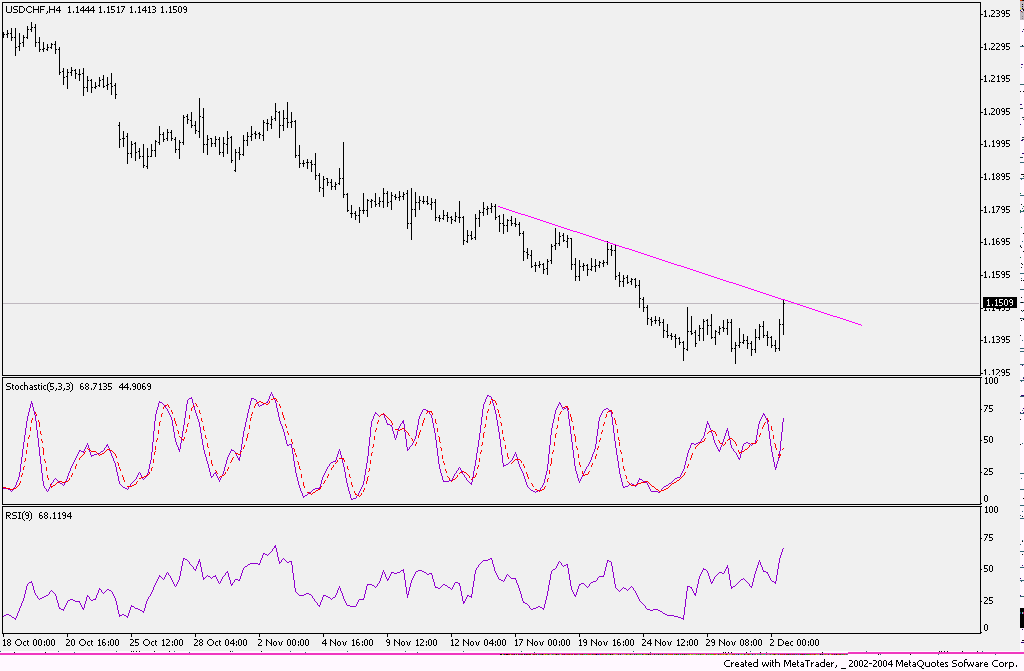Click the 20 Oct 16:00 time label
1024x671 pixels.
[x=93, y=643]
